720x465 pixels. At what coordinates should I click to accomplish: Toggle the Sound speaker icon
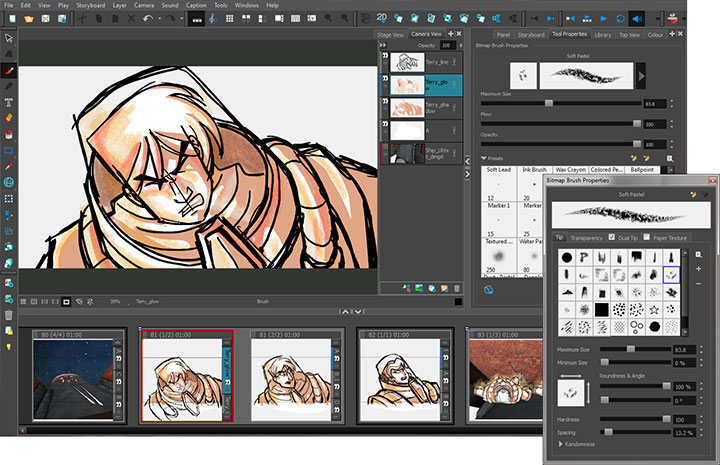pyautogui.click(x=636, y=18)
